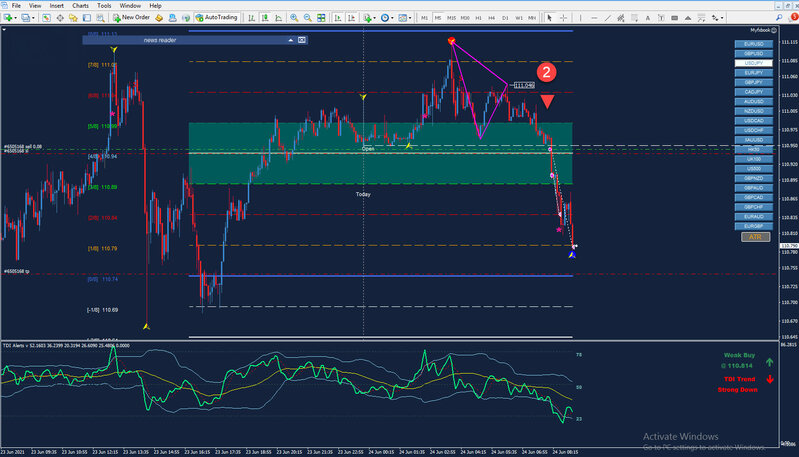Collapse the news reader panel arrow
This screenshot has height=457, width=799.
(x=290, y=40)
